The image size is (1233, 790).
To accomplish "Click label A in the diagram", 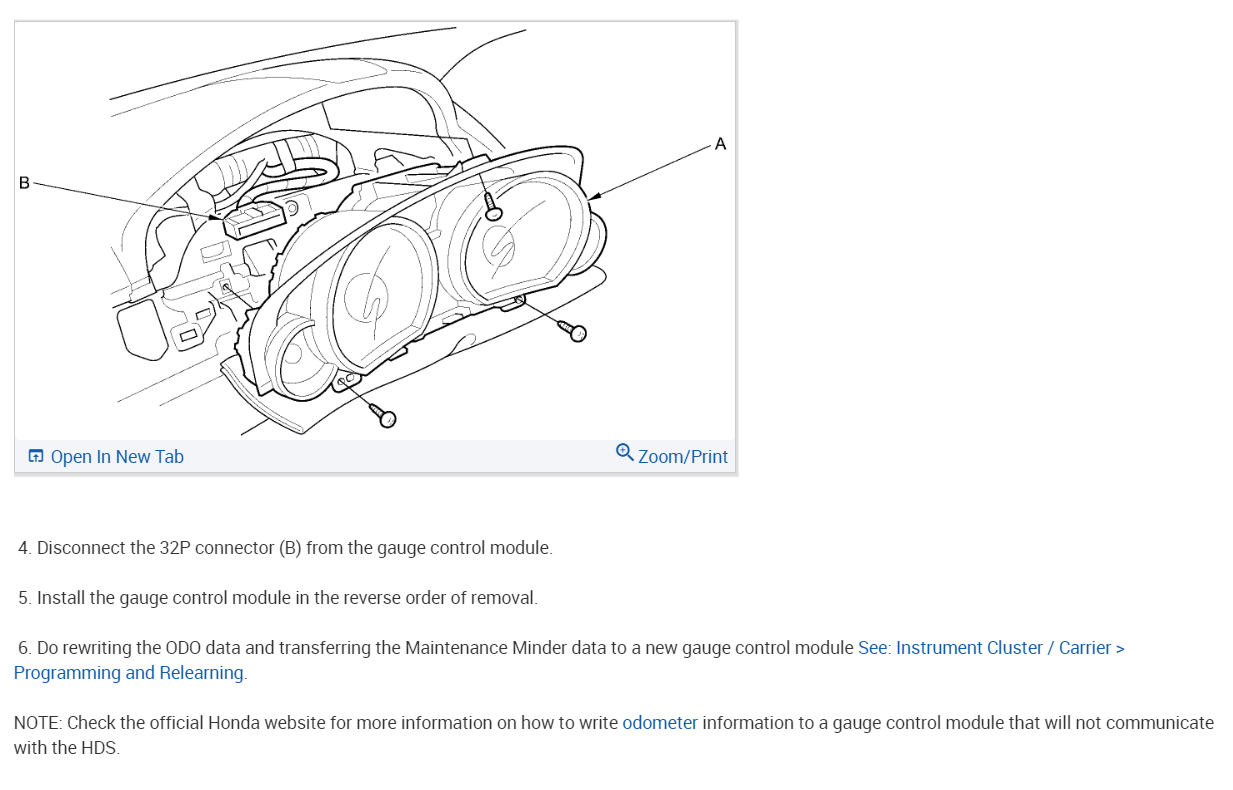I will point(720,145).
